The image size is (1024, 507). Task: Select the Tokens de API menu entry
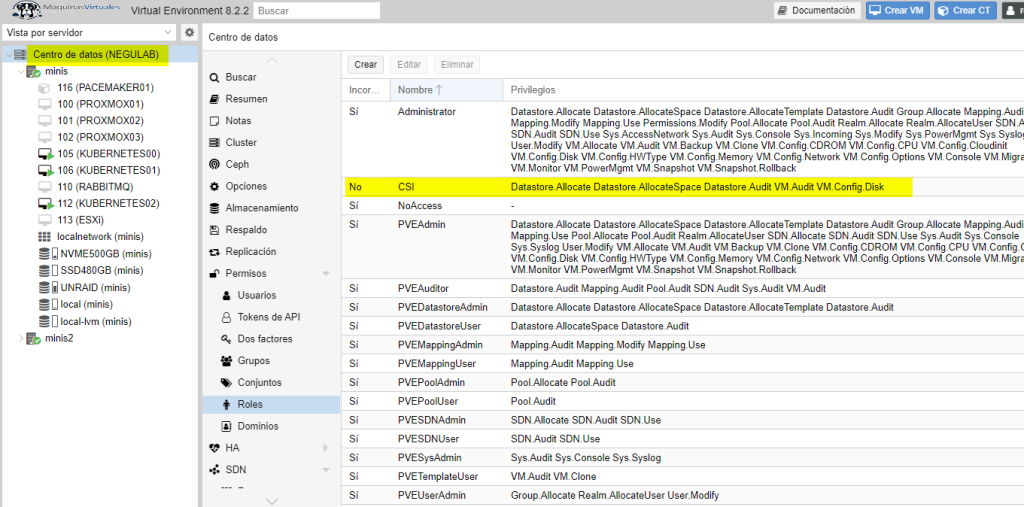(x=268, y=317)
